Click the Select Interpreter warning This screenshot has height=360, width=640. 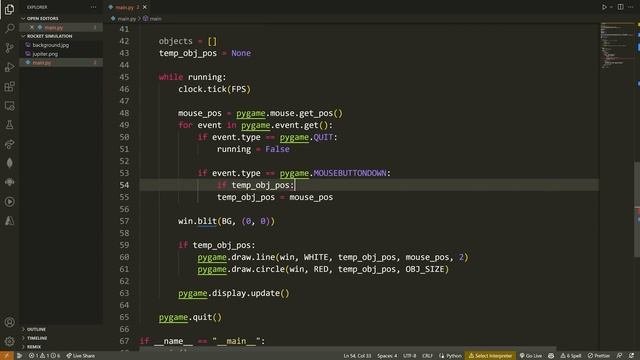tap(490, 356)
